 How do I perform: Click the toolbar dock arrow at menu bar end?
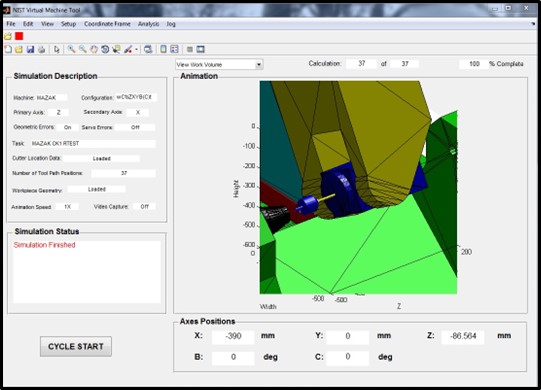(534, 24)
